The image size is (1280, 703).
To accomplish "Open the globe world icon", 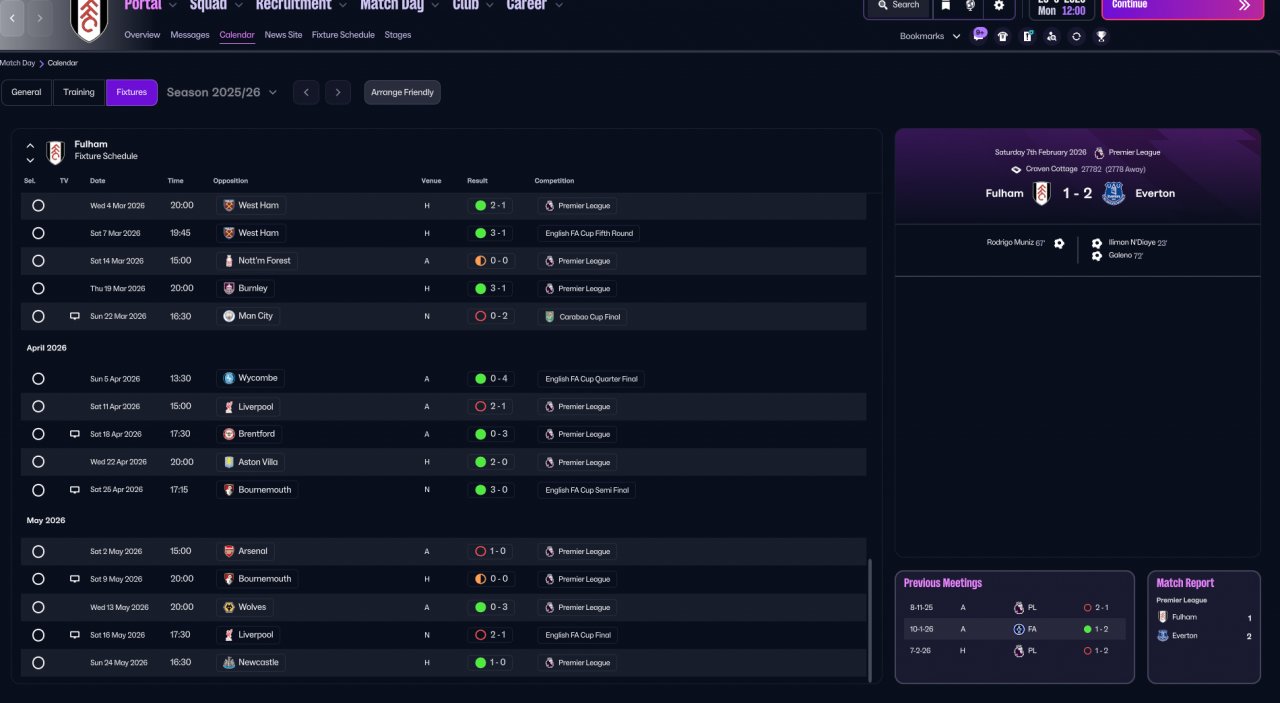I will tap(970, 6).
